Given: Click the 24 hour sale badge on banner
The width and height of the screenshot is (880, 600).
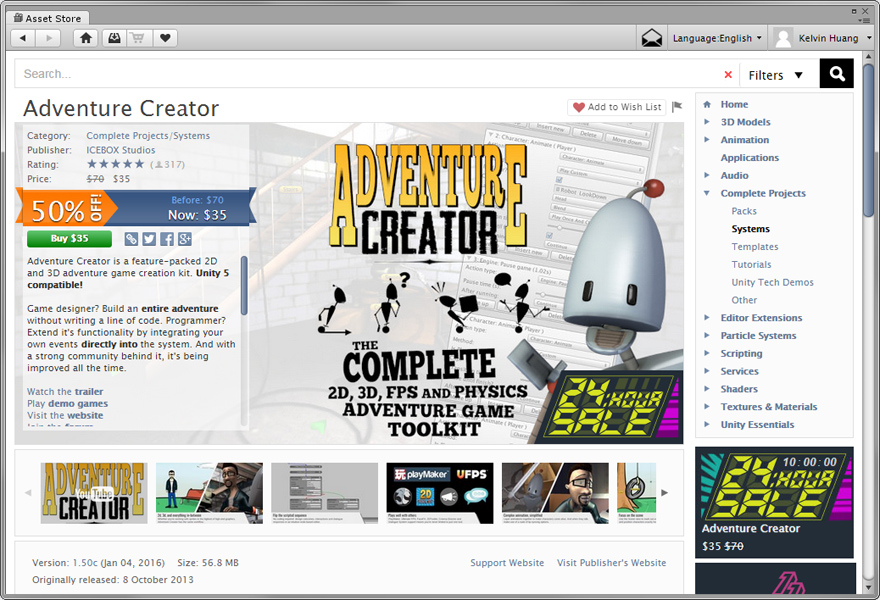Looking at the screenshot, I should coord(609,407).
